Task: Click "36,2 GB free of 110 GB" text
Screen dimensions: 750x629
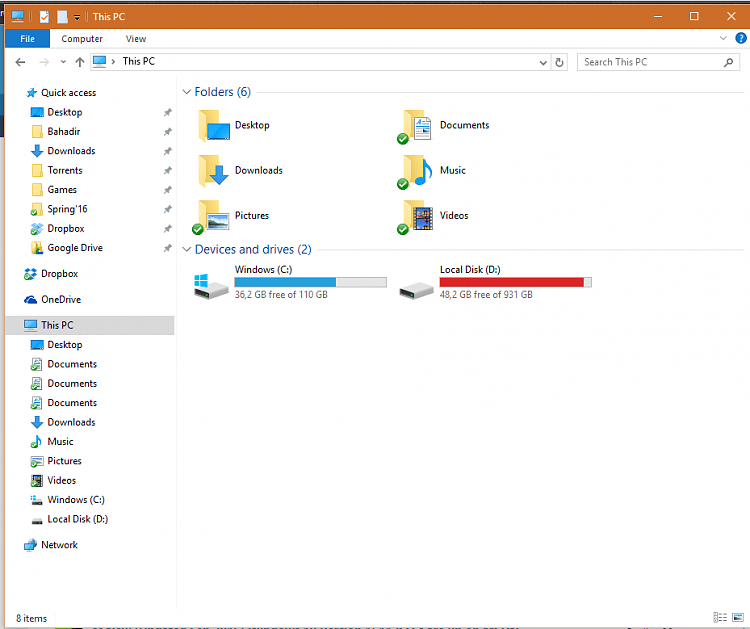Action: 281,295
